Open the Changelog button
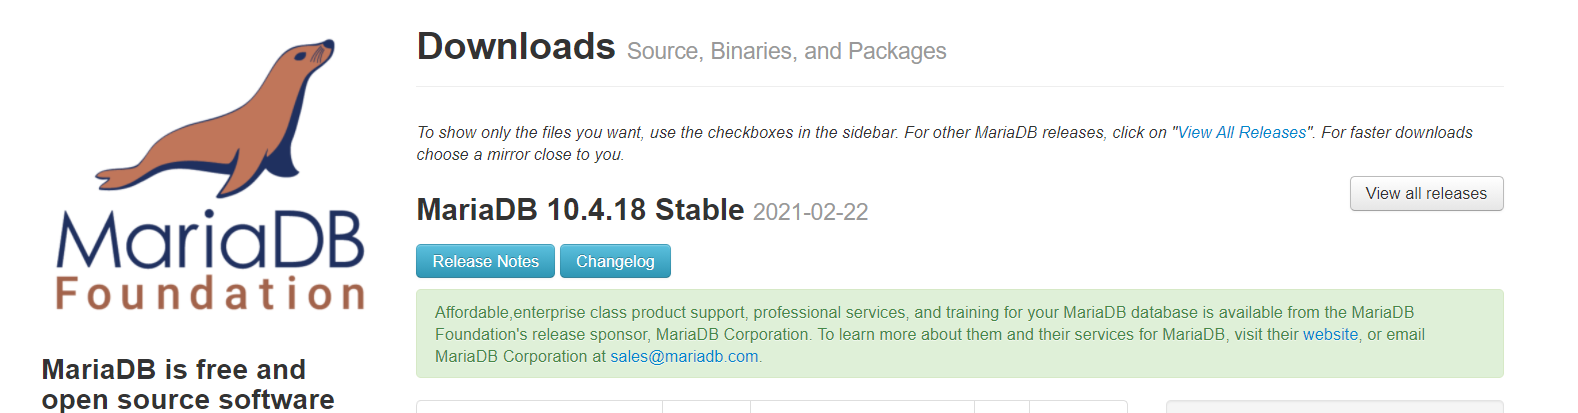 [x=615, y=261]
